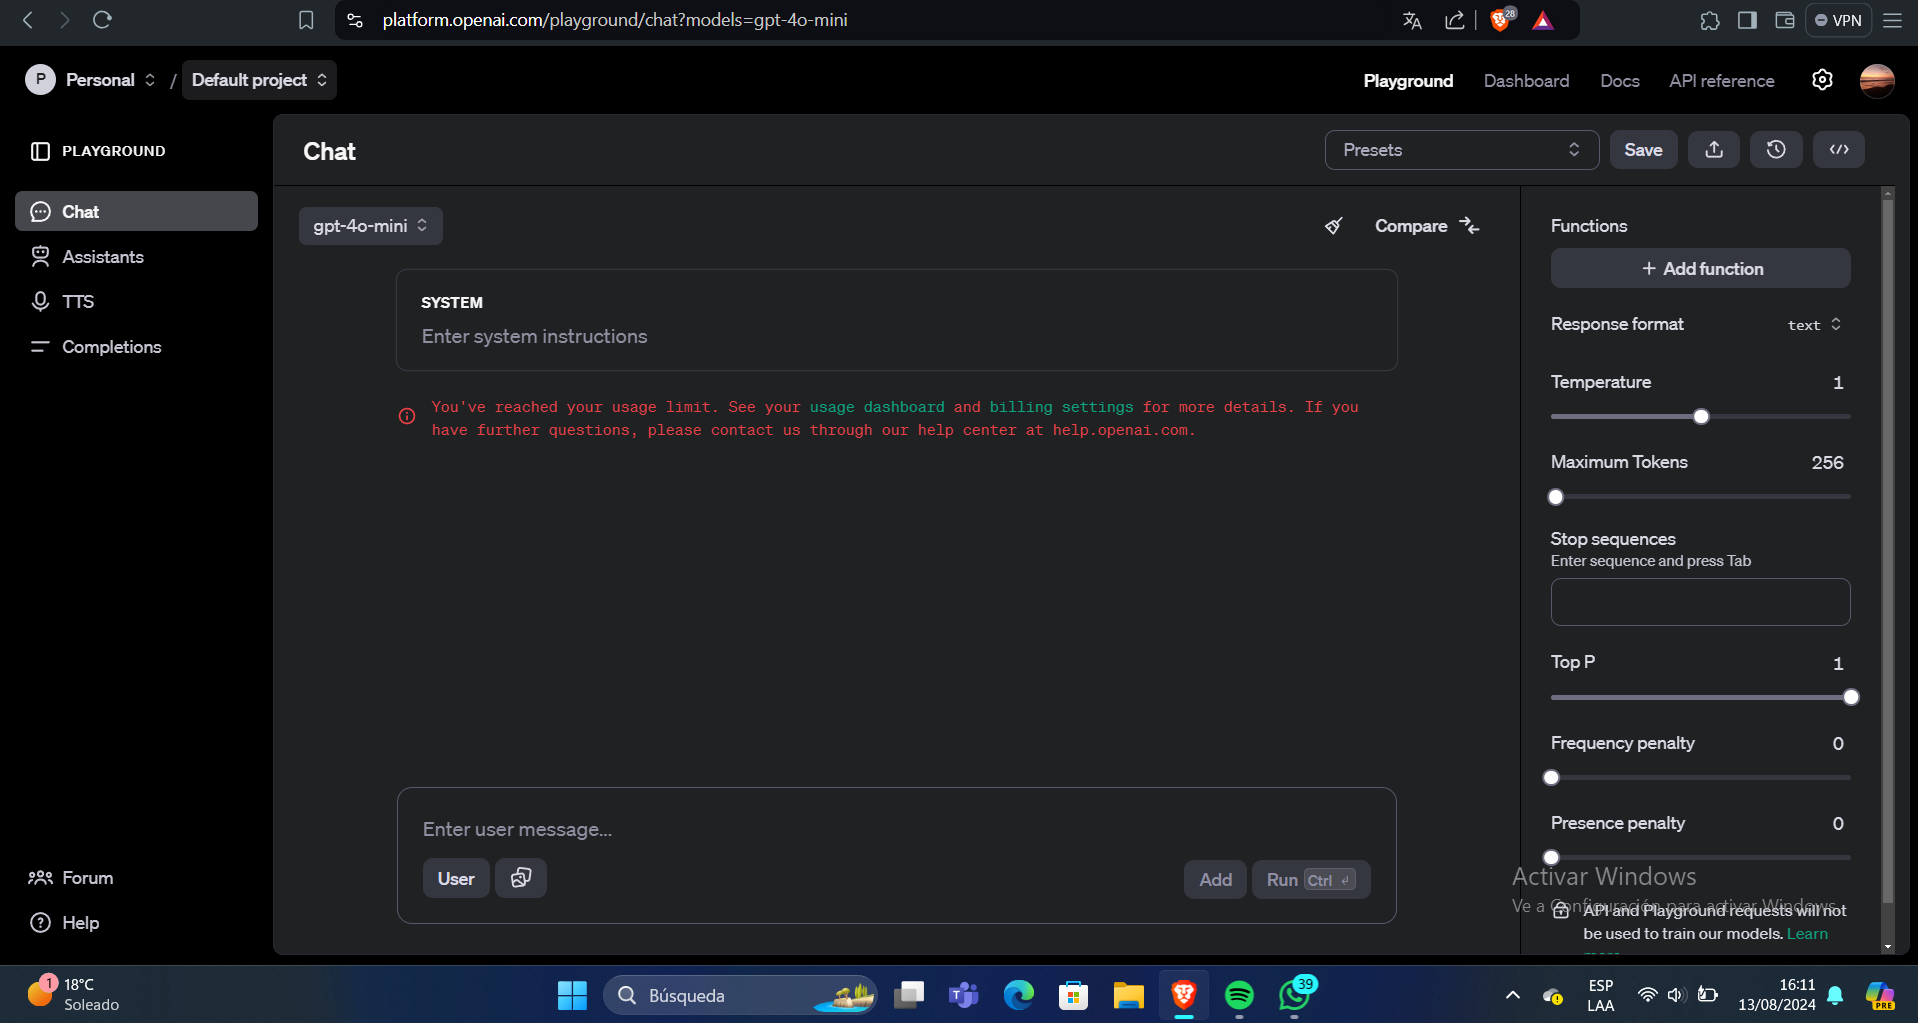Click the VPN button
Screen dimensions: 1918x1023
tap(1838, 20)
